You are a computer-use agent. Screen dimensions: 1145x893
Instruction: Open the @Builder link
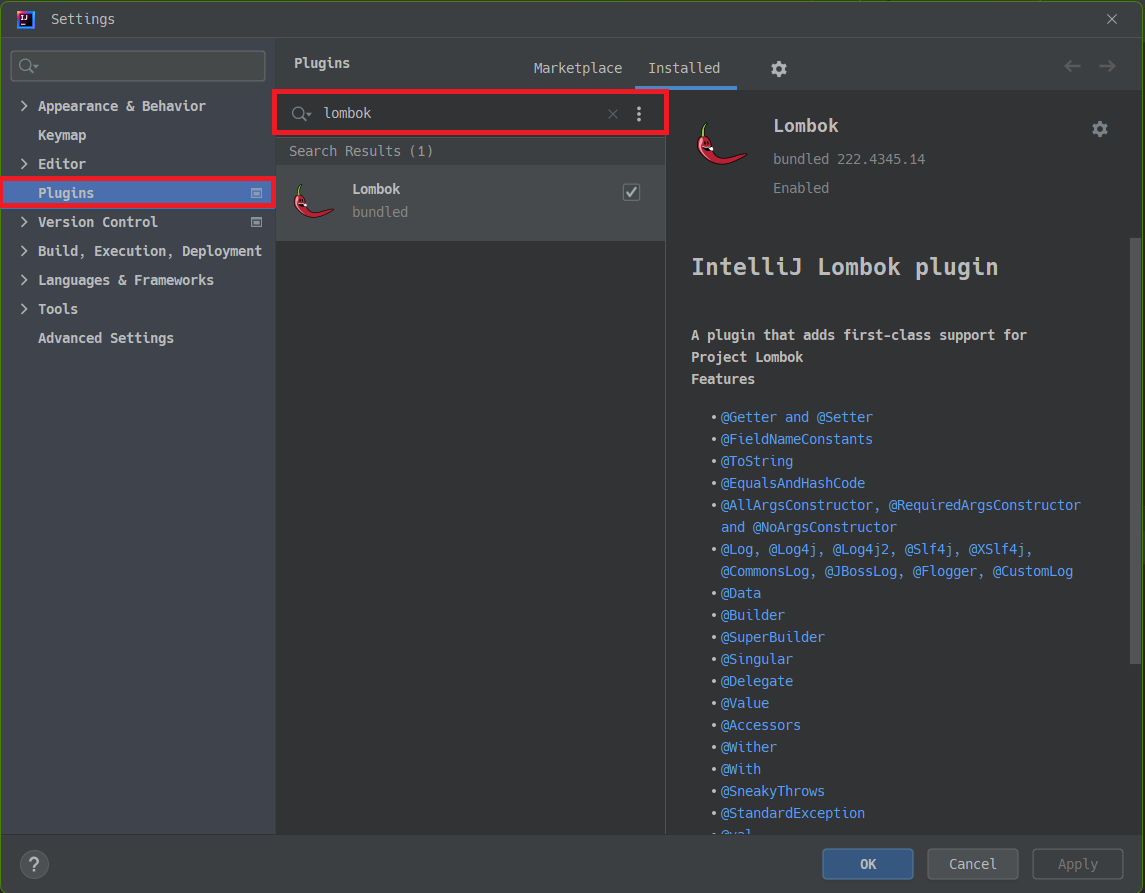pos(753,615)
